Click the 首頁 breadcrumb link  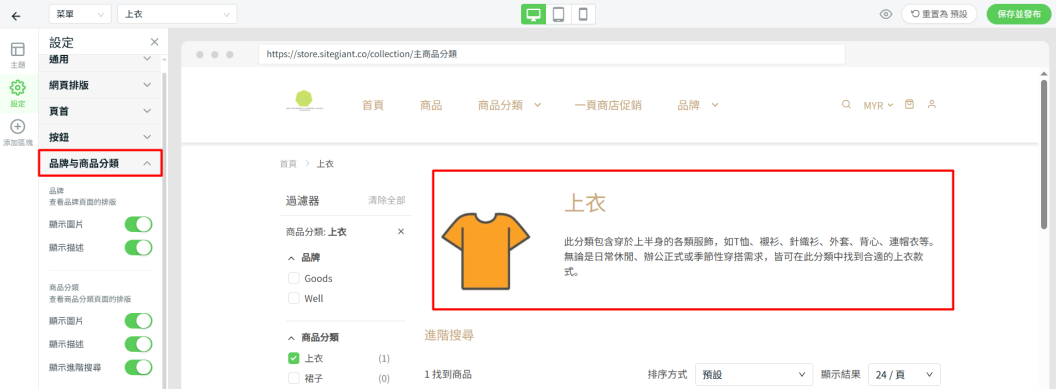(288, 164)
